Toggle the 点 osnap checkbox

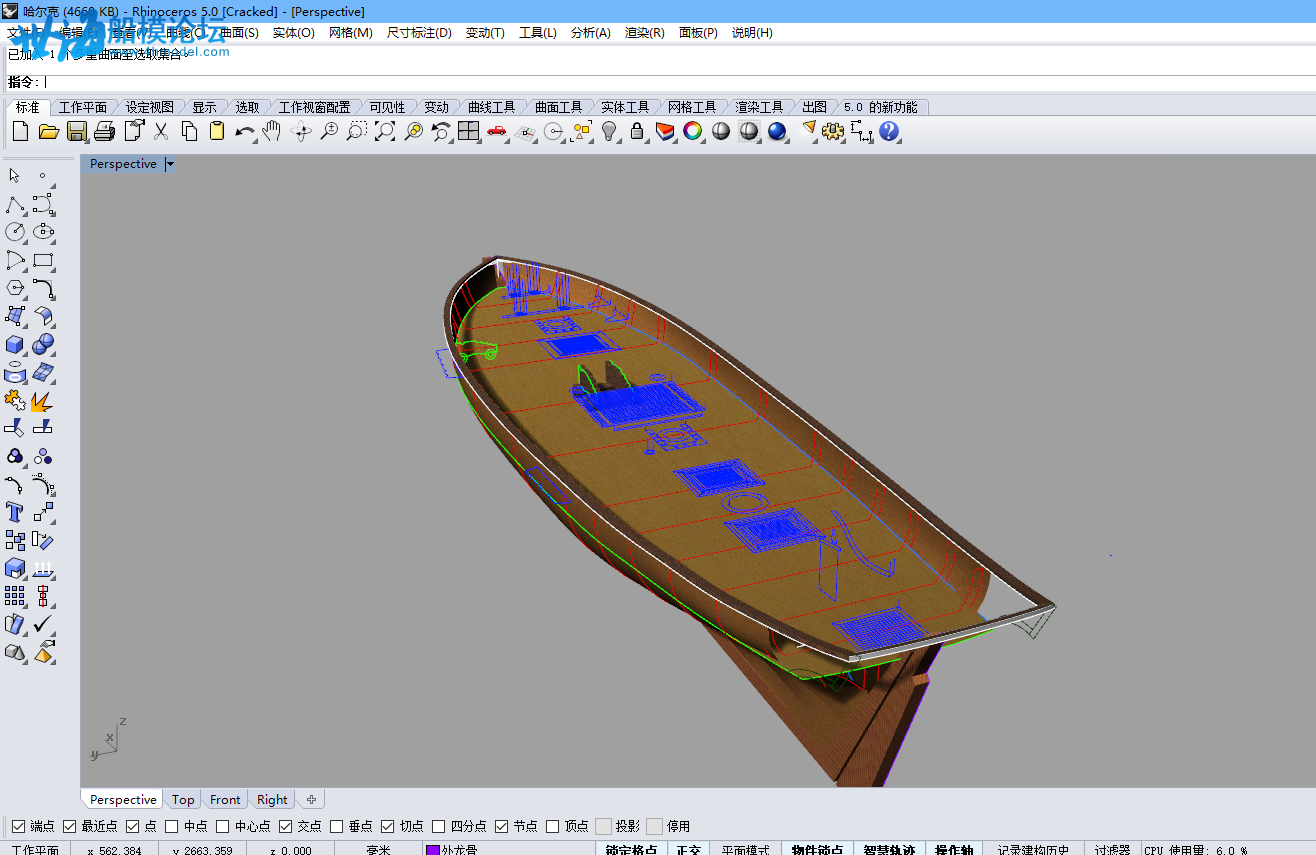133,826
